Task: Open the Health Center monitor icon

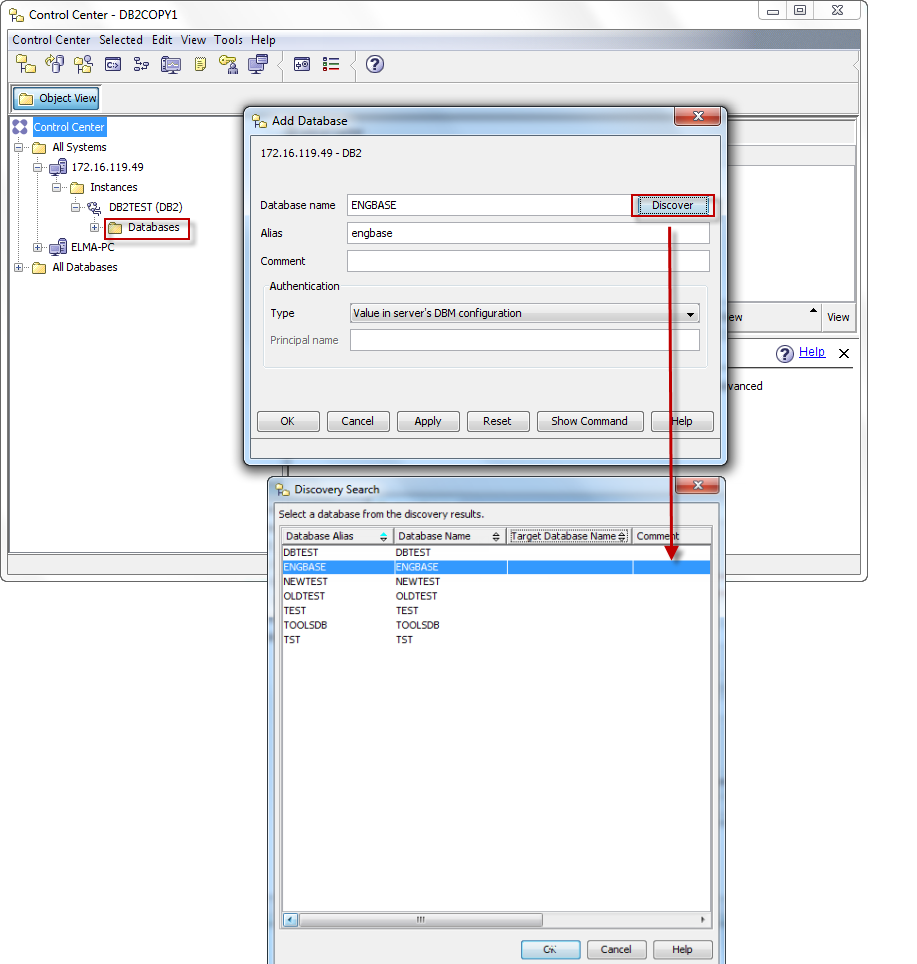Action: click(x=170, y=64)
